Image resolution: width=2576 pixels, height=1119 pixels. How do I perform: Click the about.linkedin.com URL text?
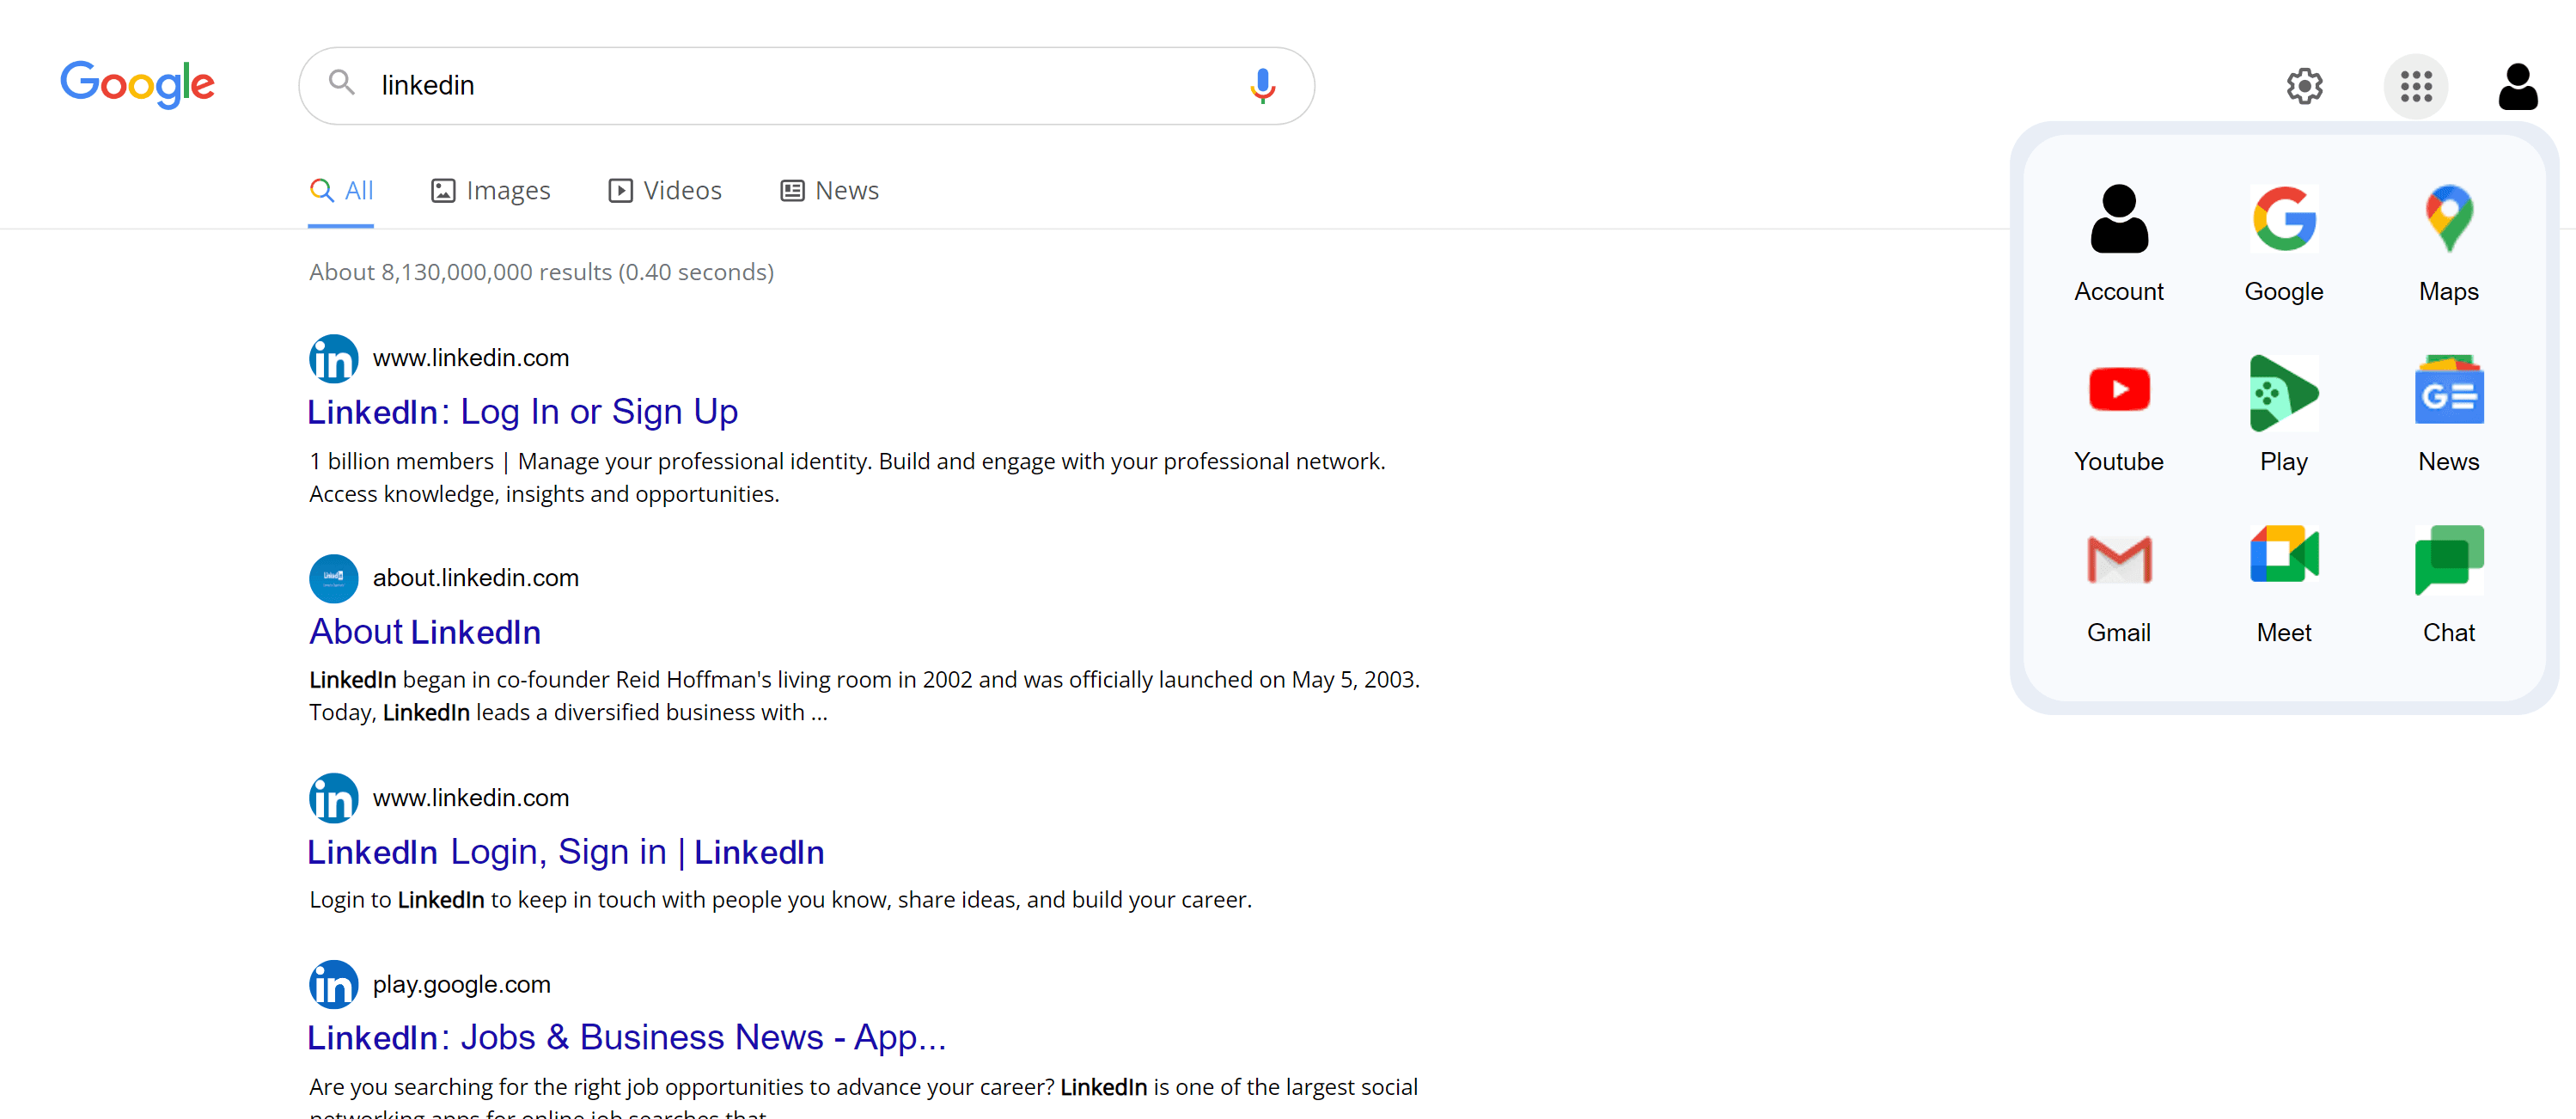pos(476,578)
